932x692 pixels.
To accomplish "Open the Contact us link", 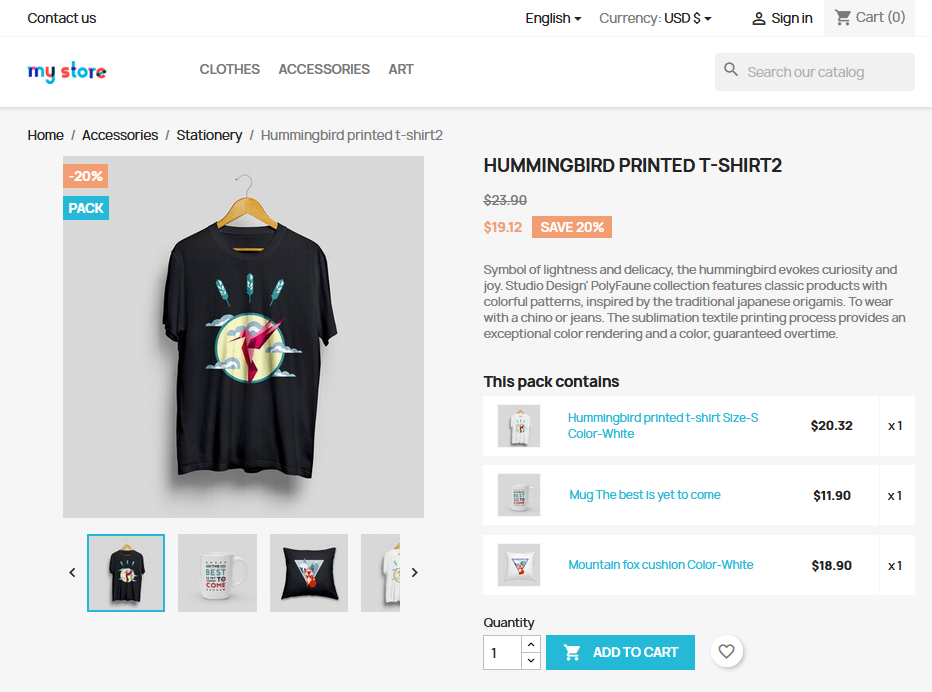I will coord(62,18).
